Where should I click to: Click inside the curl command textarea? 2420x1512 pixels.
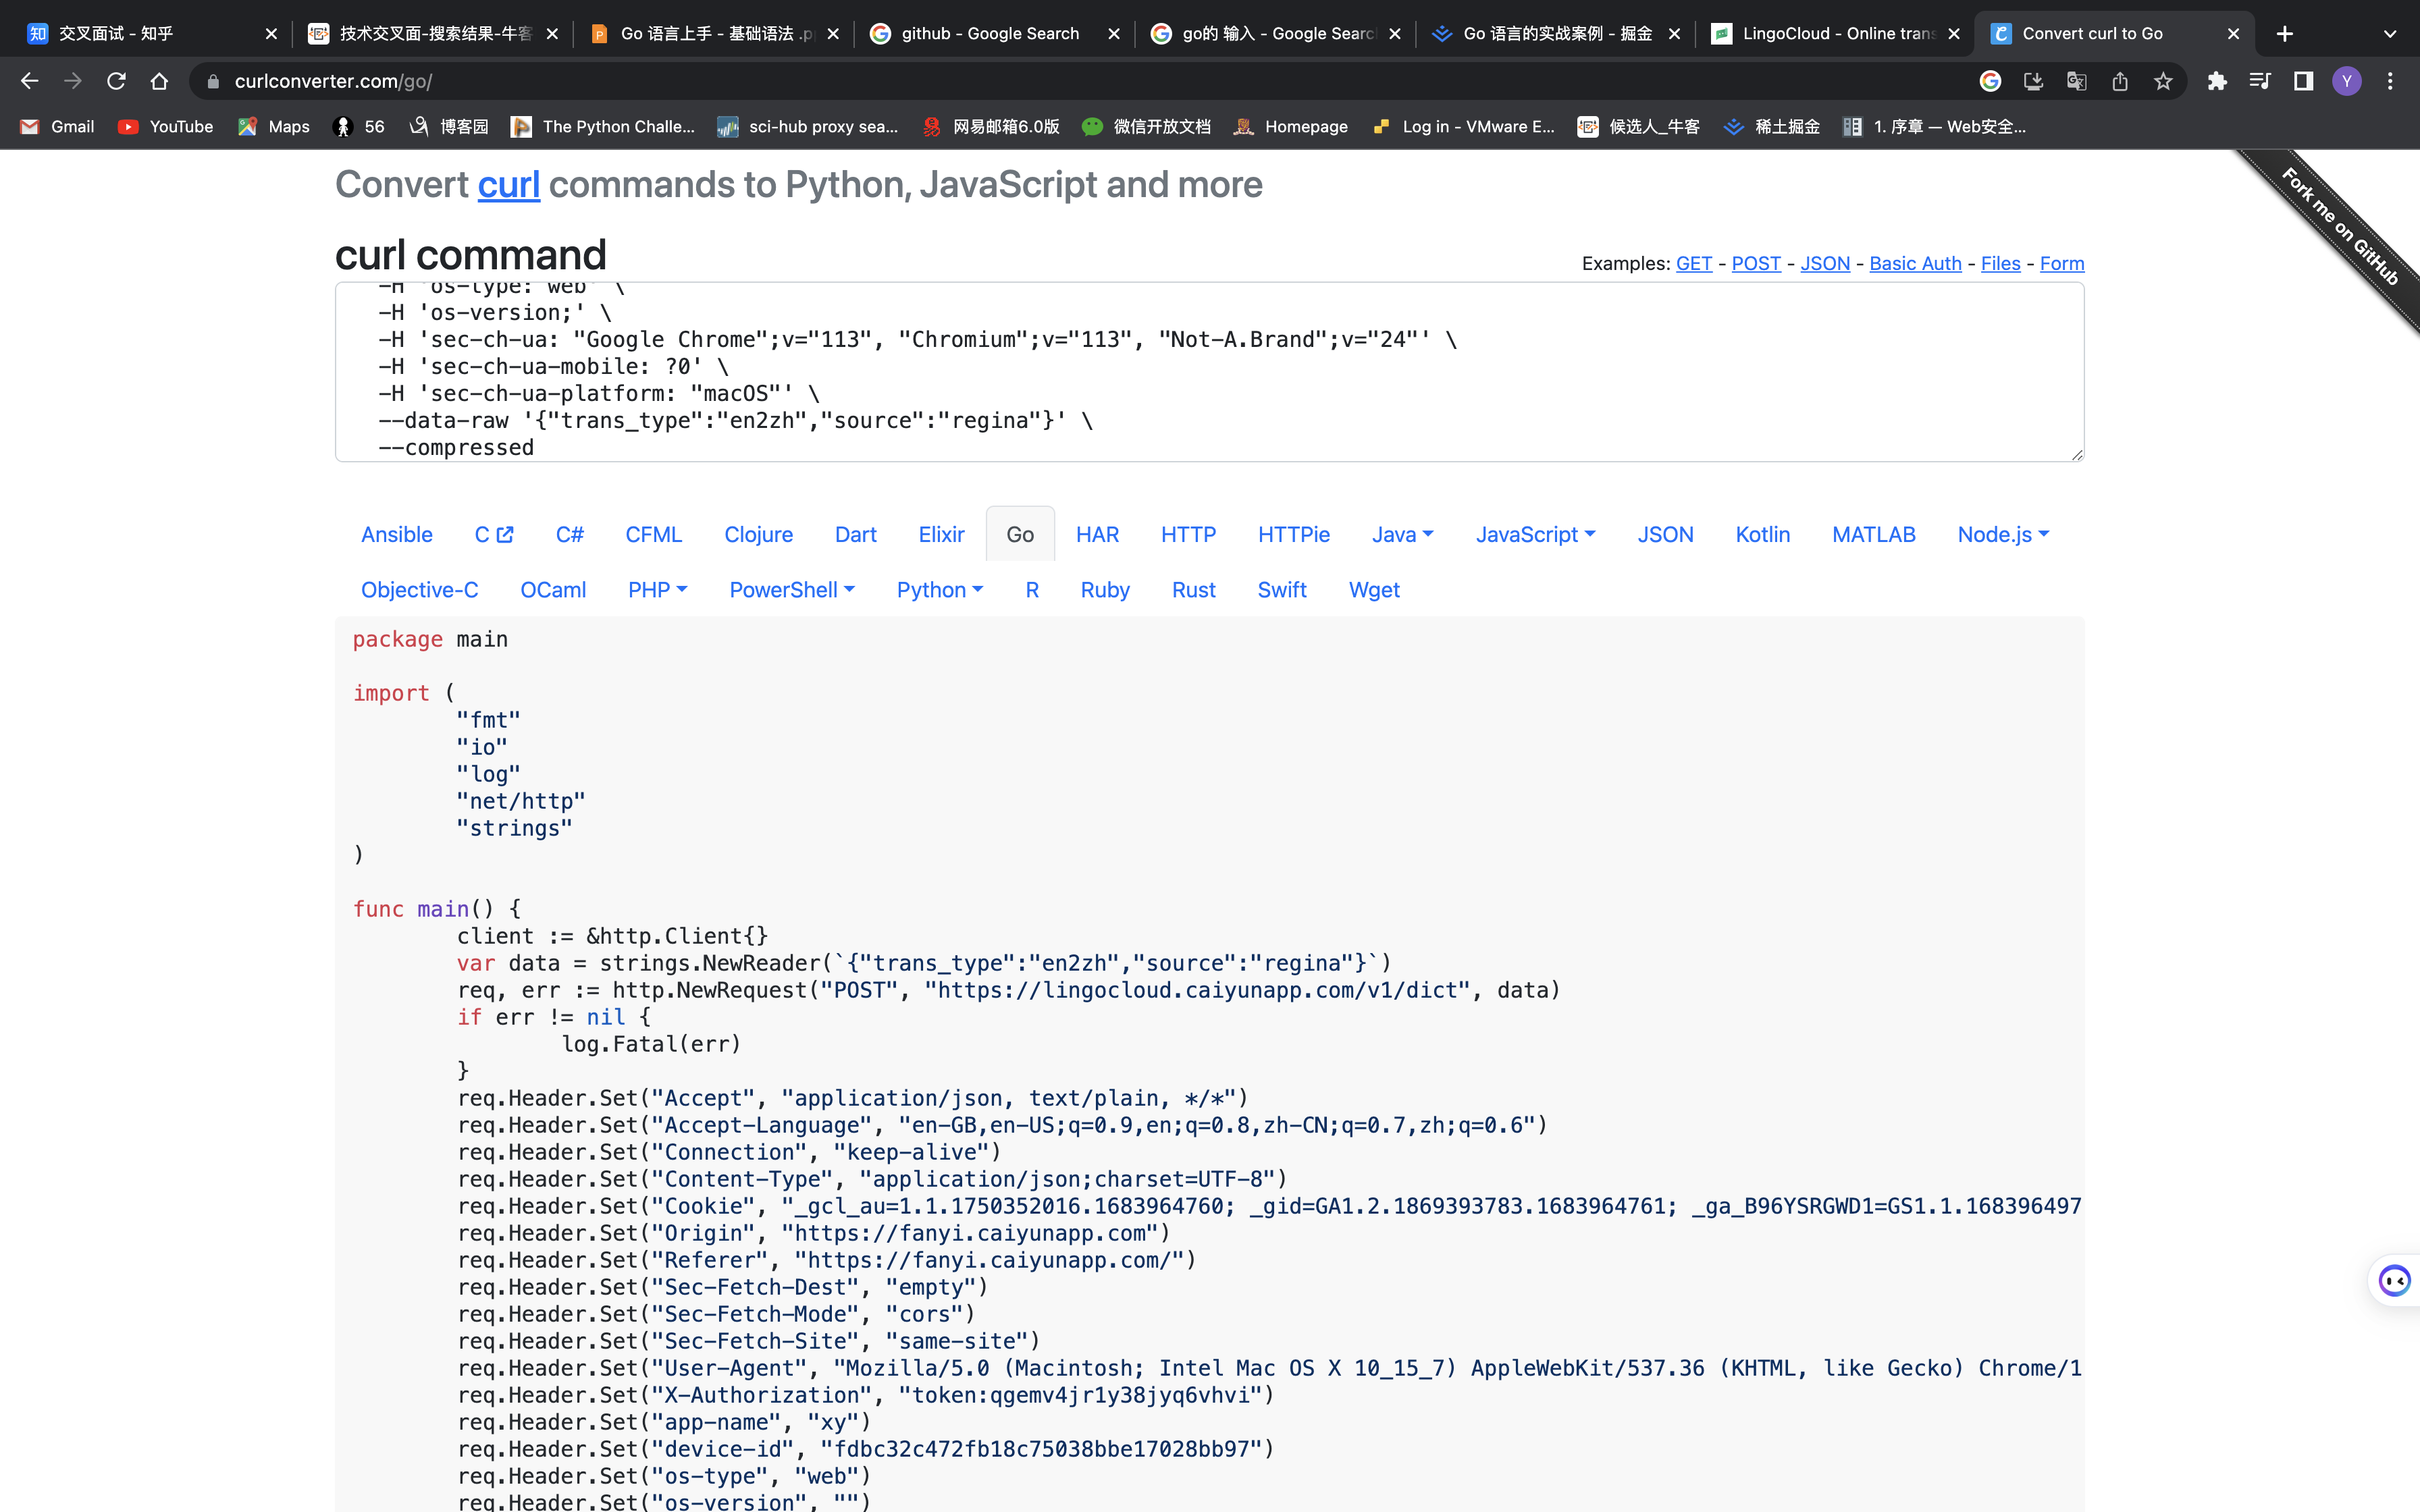point(1209,372)
